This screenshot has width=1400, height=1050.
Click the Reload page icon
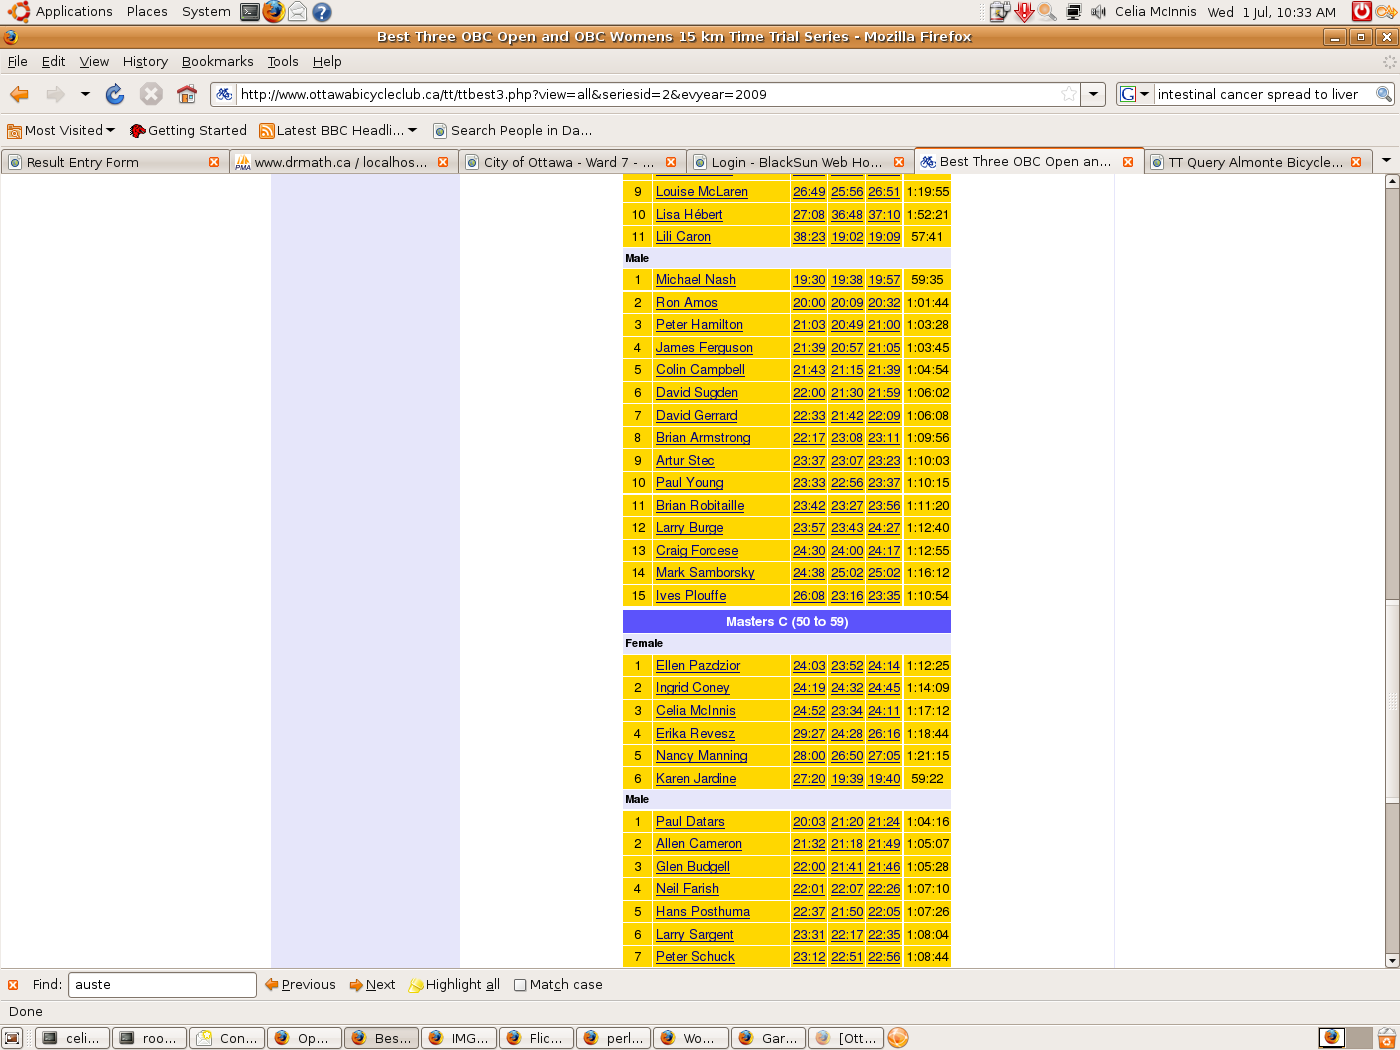115,94
